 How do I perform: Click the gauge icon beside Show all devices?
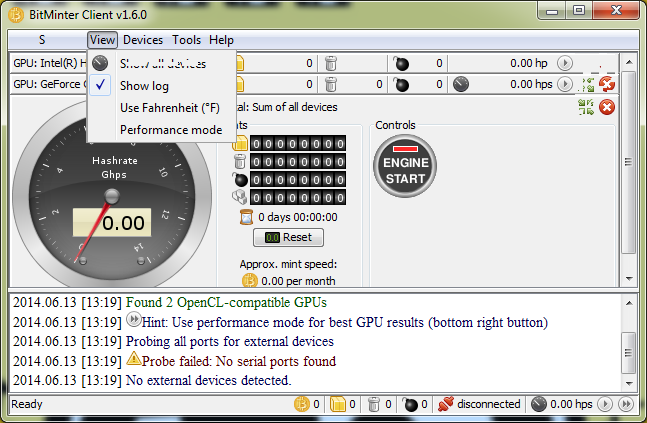(100, 63)
